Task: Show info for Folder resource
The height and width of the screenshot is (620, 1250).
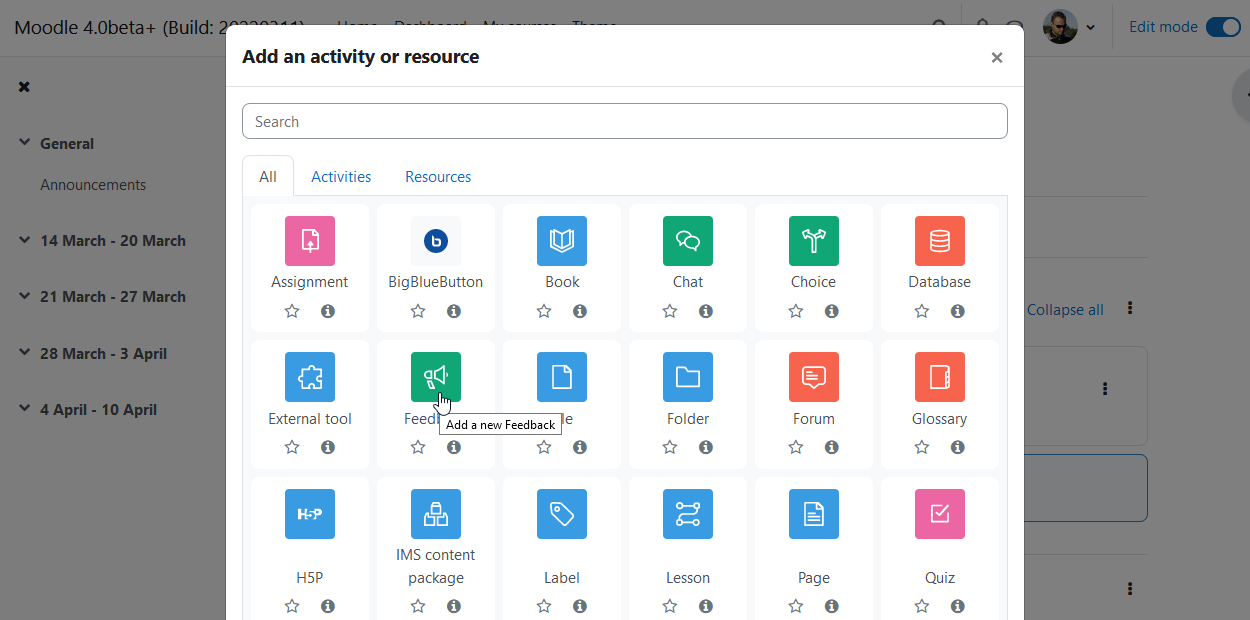Action: tap(706, 447)
